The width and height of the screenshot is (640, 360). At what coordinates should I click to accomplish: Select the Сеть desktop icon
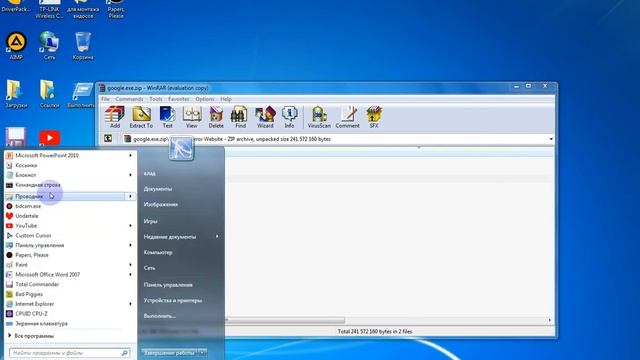coord(49,46)
